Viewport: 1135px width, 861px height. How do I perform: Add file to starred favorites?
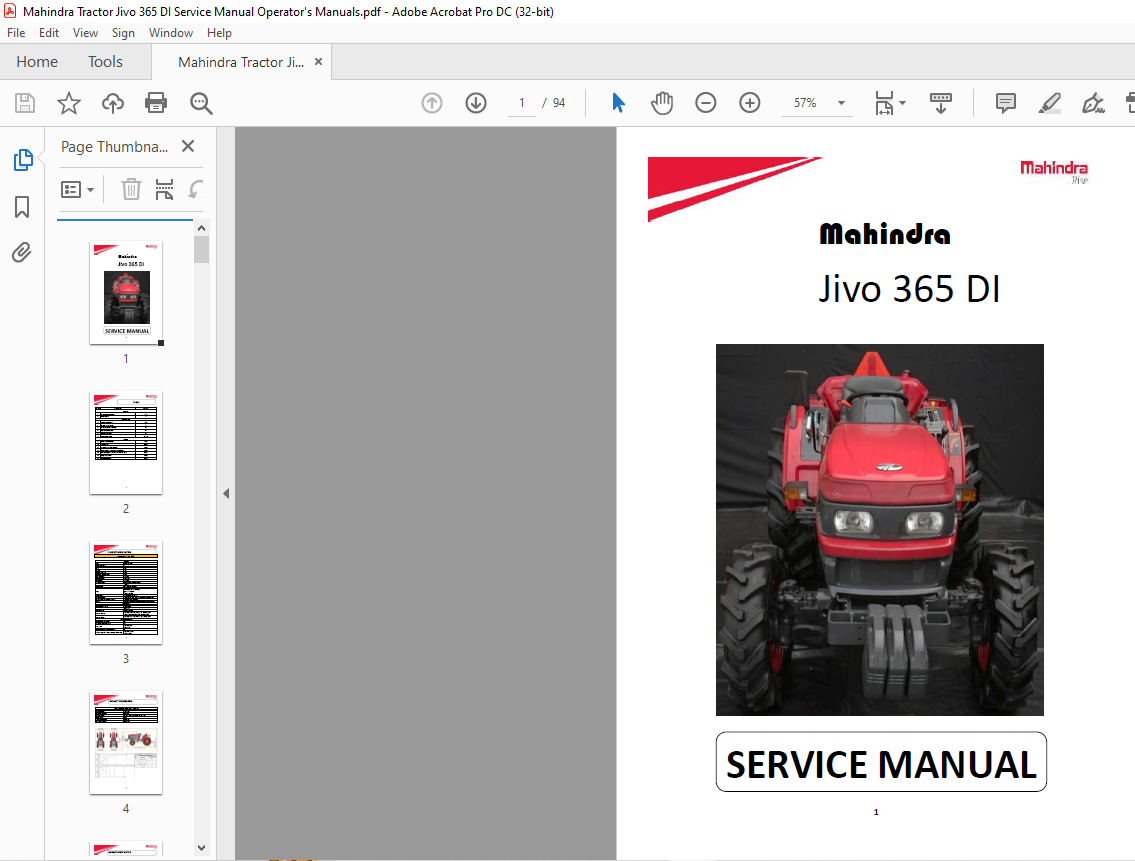[69, 103]
